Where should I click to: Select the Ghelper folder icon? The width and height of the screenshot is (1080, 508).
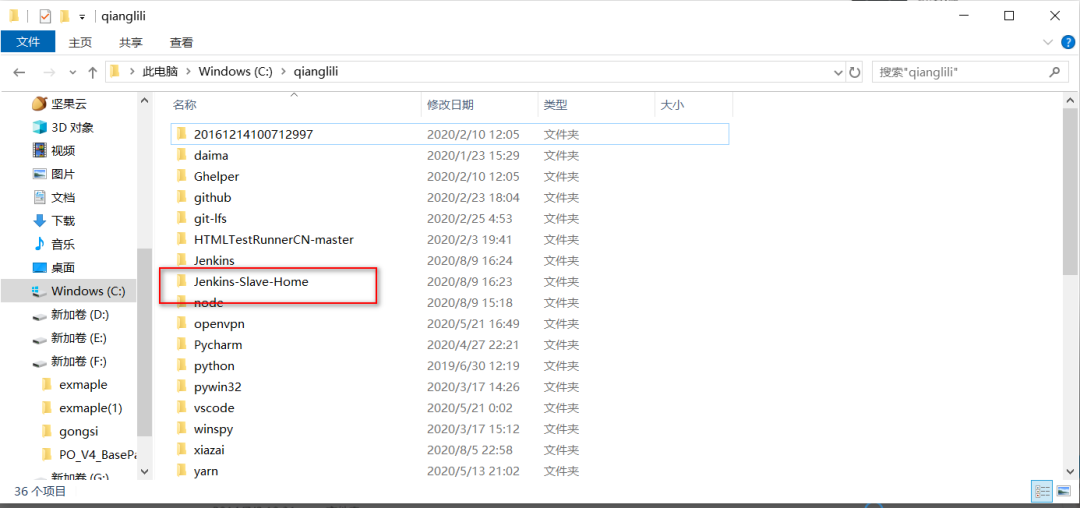182,176
